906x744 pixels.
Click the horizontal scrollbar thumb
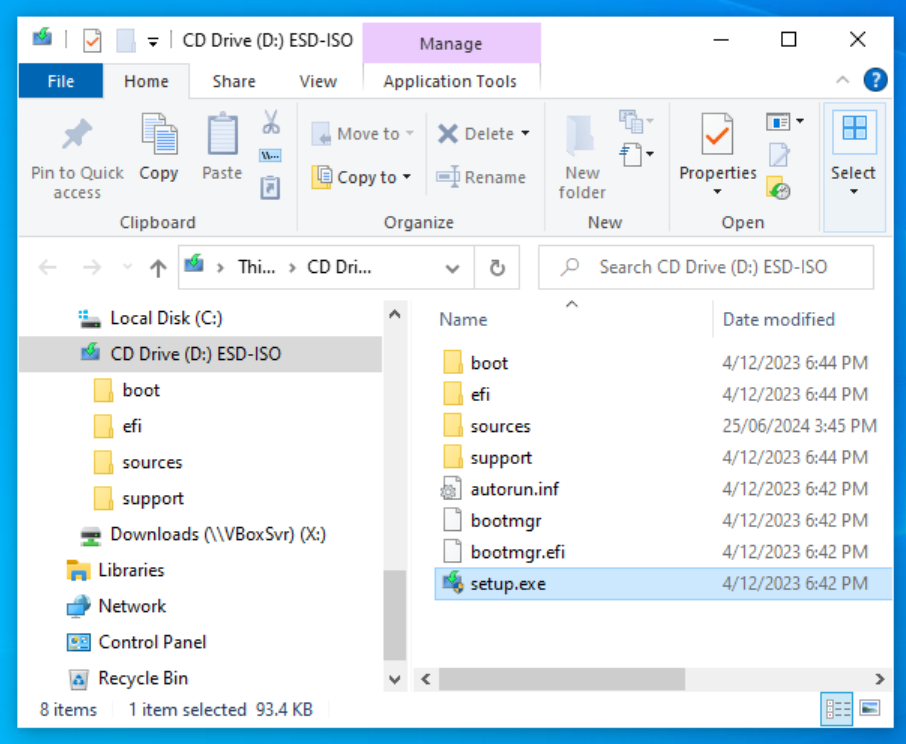[562, 679]
